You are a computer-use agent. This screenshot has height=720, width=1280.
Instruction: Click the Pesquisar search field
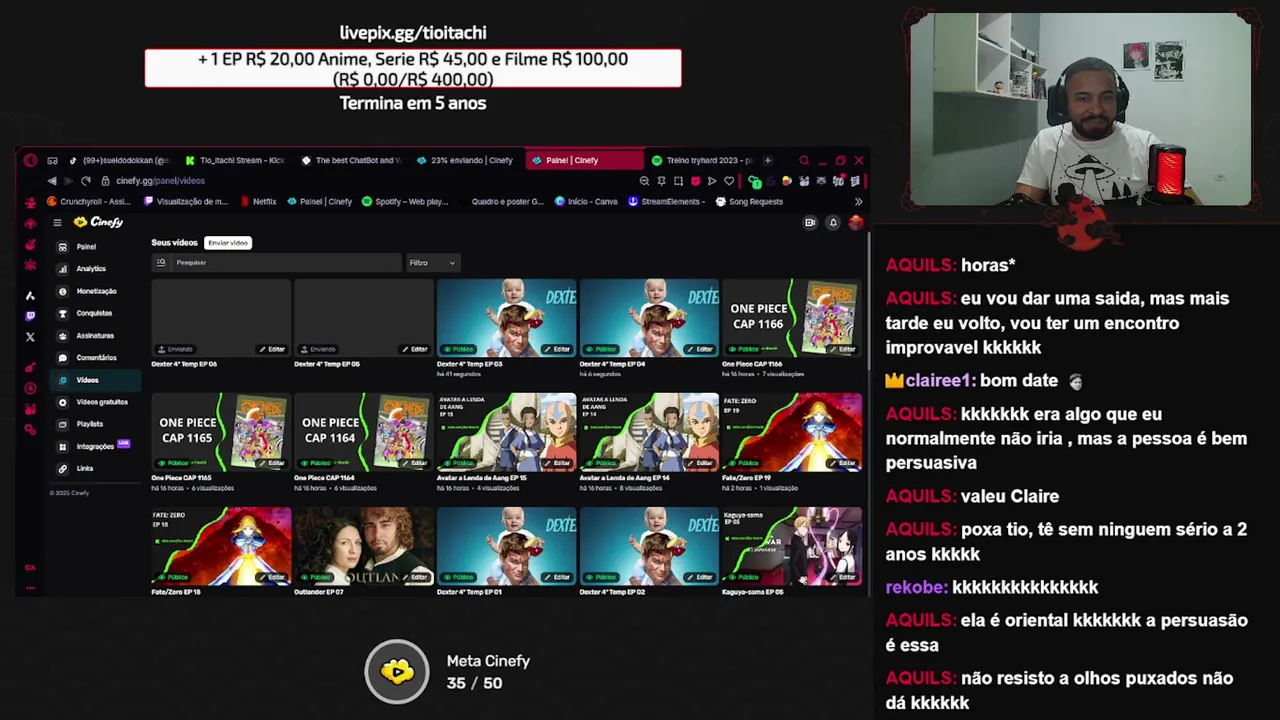click(x=287, y=263)
